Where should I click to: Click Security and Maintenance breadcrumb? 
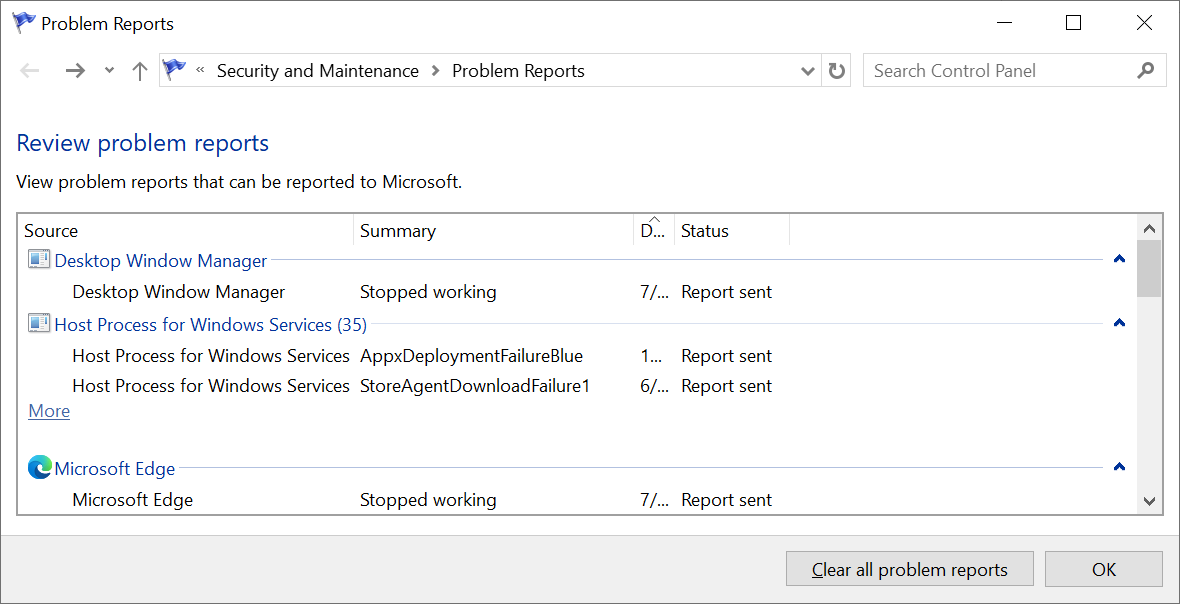(317, 71)
